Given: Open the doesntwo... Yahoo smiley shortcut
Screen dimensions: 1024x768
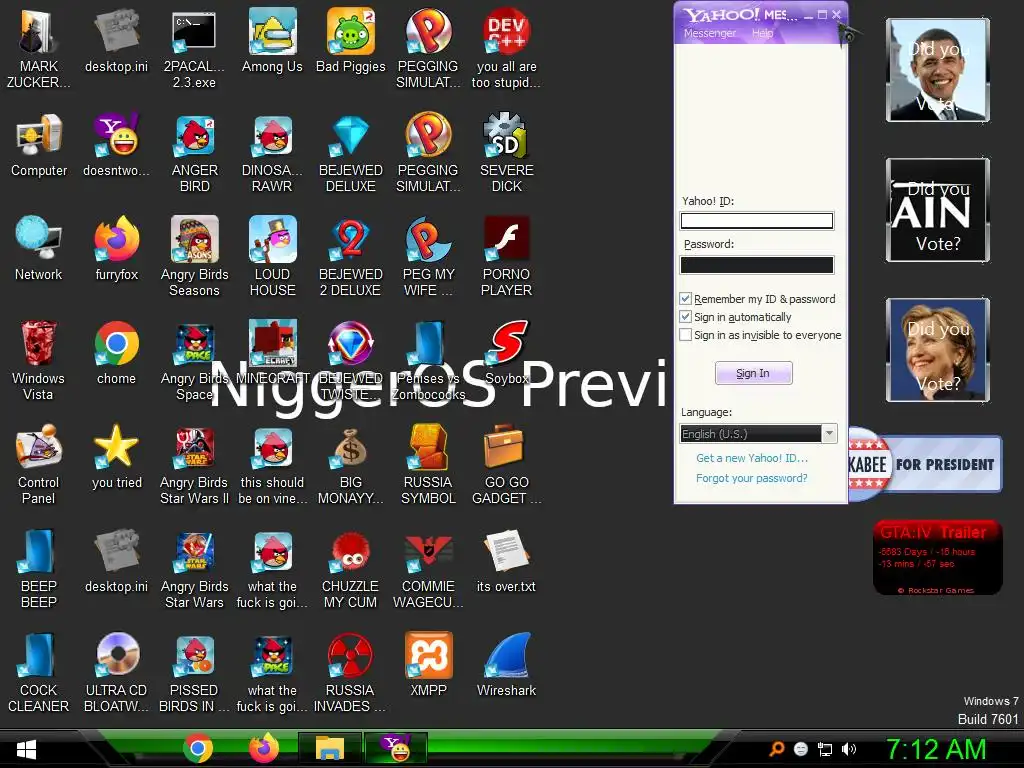Looking at the screenshot, I should [117, 145].
